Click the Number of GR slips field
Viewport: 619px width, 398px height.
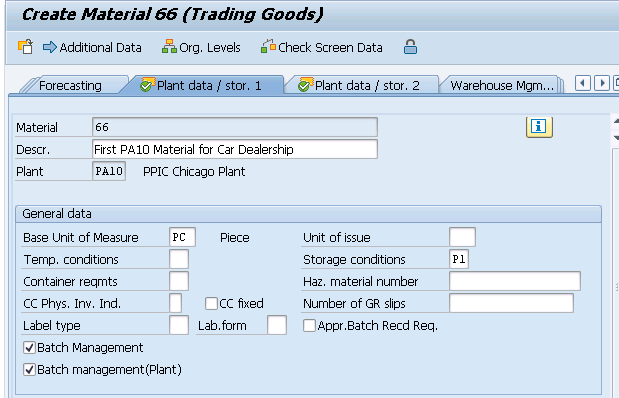[x=512, y=304]
